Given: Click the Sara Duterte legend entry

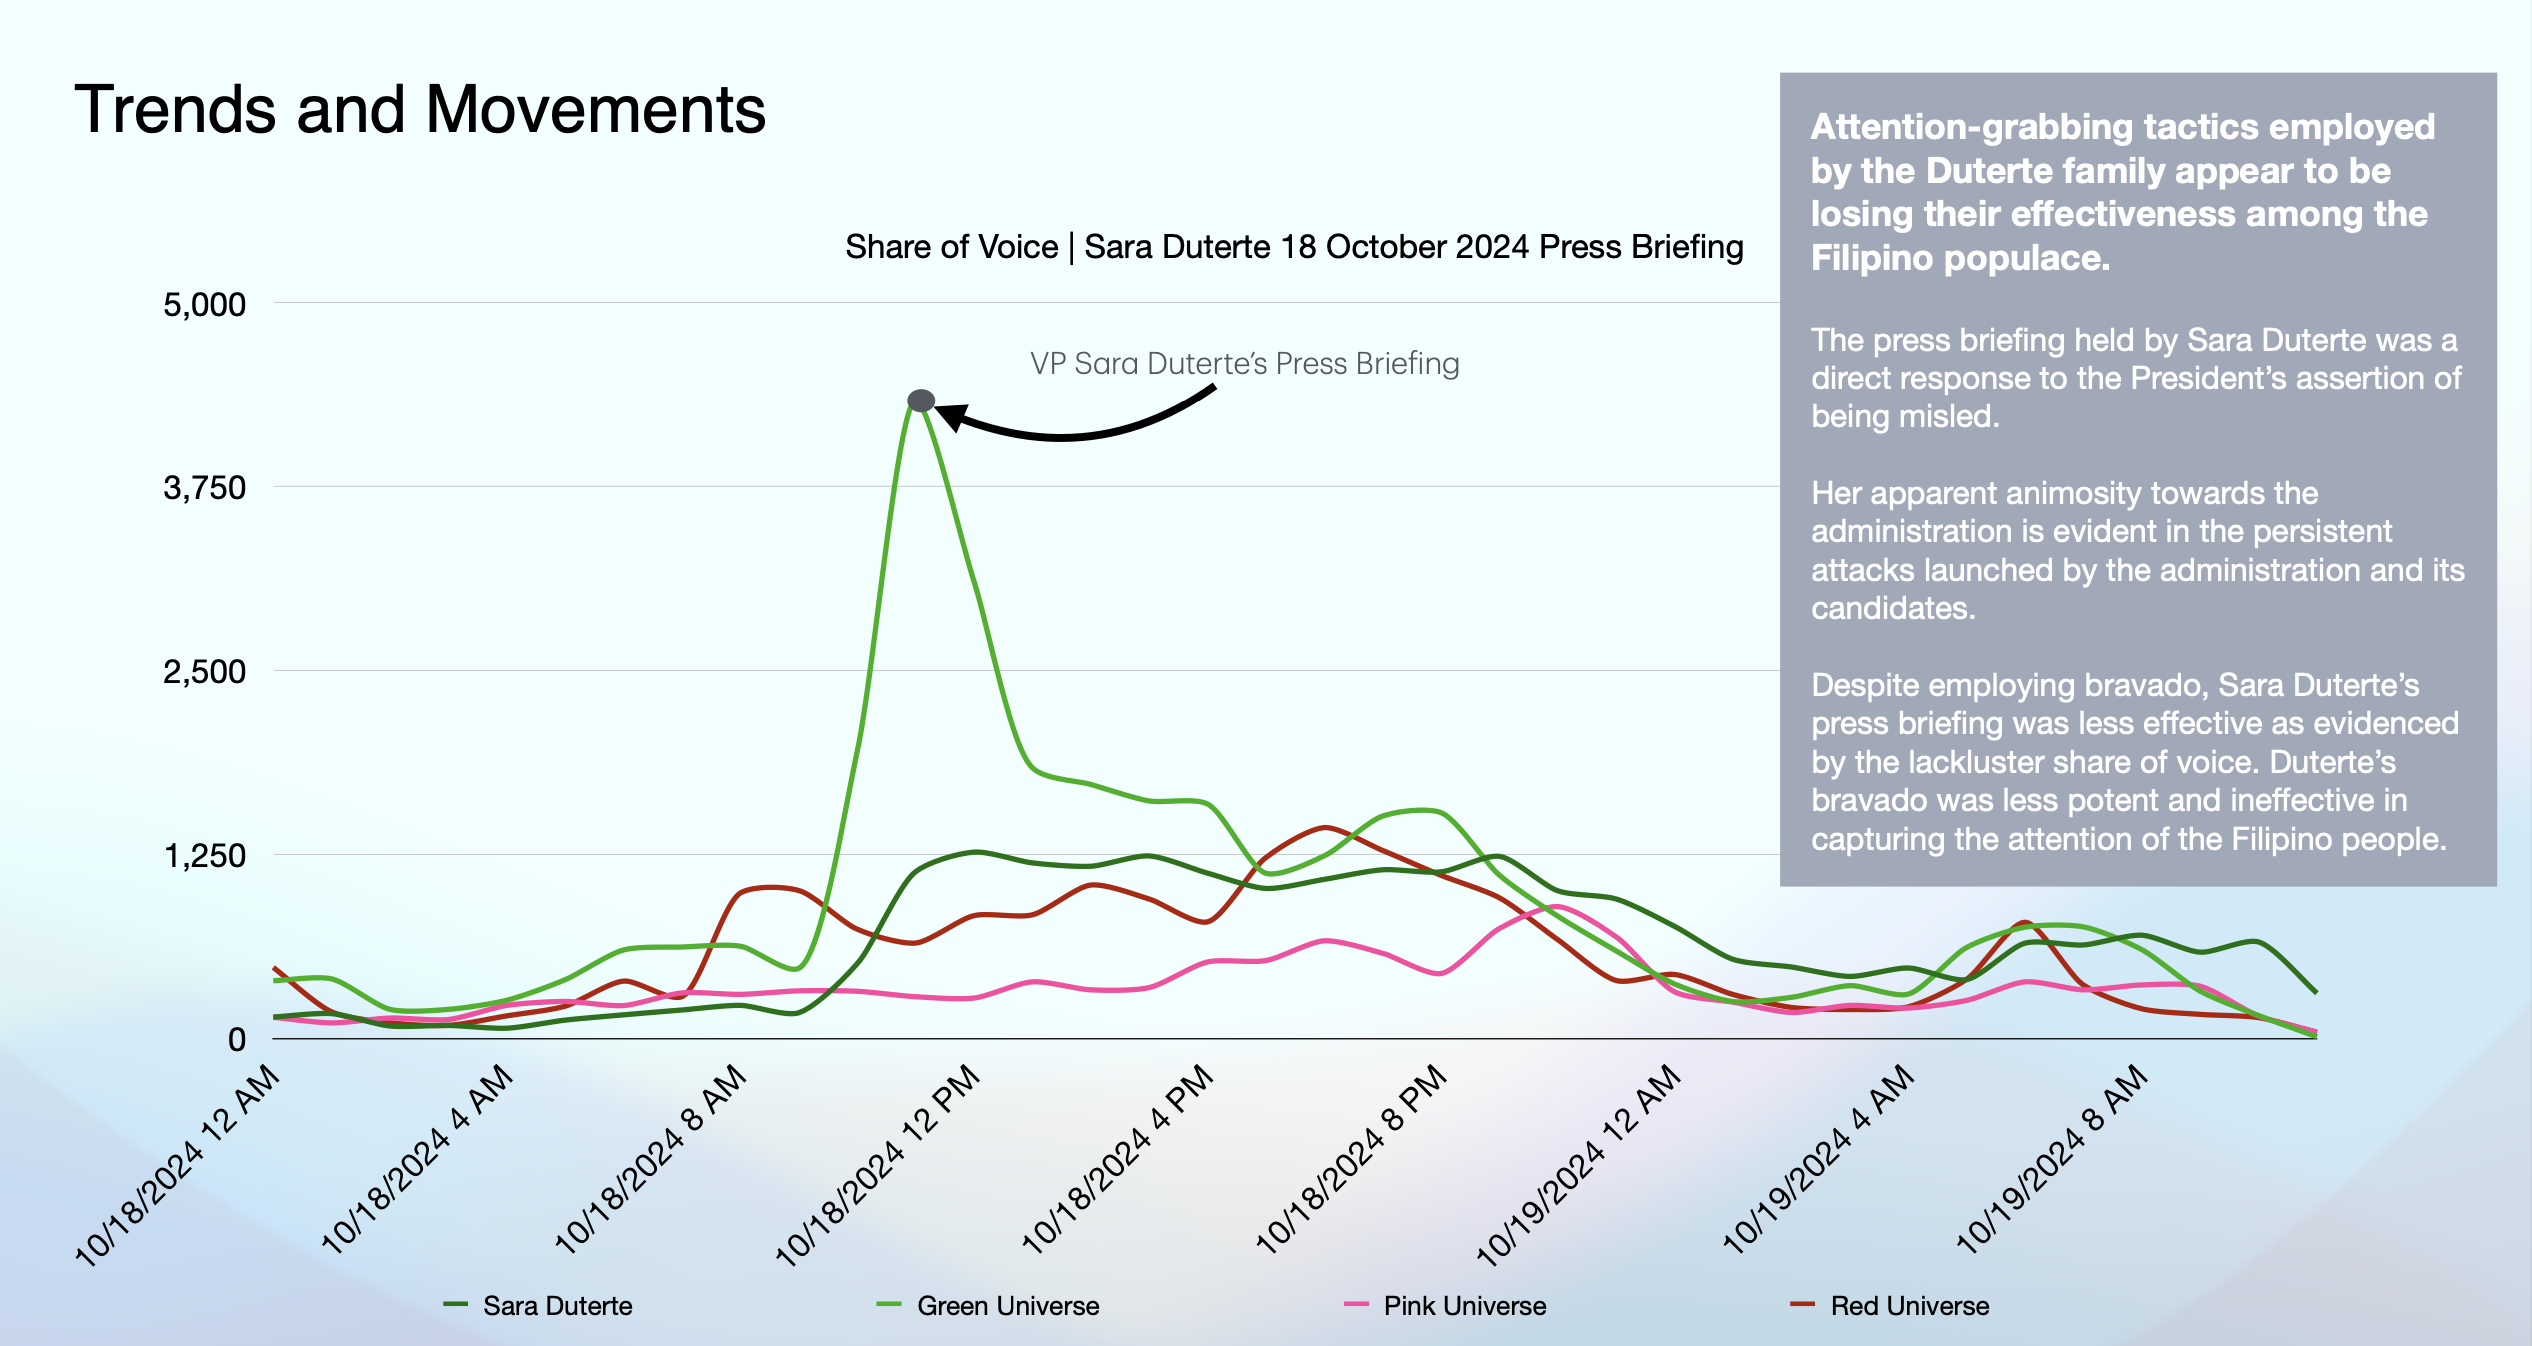Looking at the screenshot, I should pos(538,1306).
